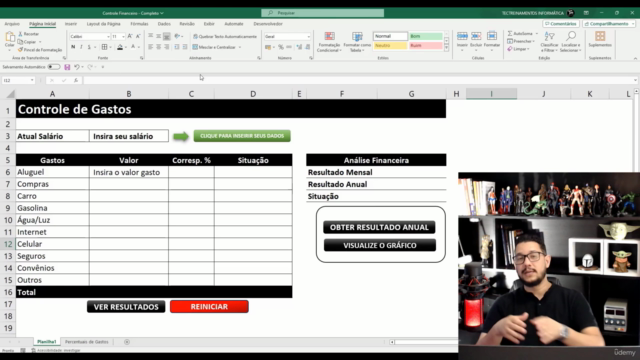
Task: Open Formatar cells option
Action: point(492,40)
